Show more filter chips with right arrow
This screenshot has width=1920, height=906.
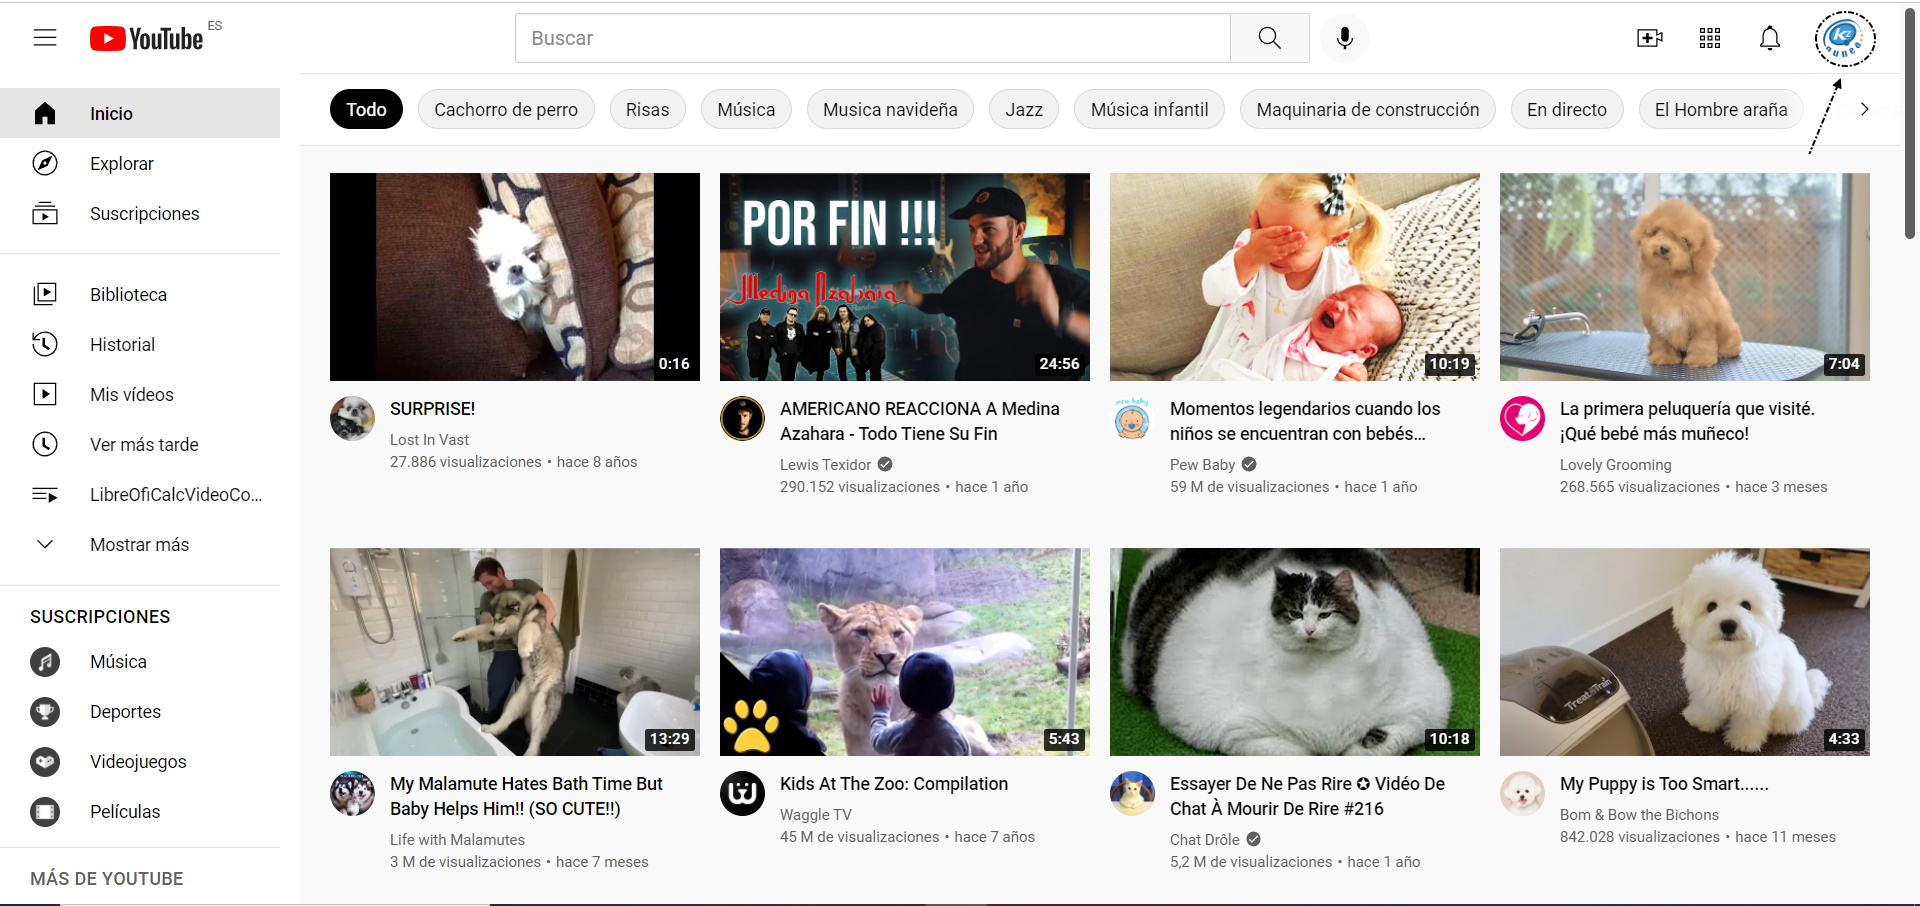[x=1864, y=109]
